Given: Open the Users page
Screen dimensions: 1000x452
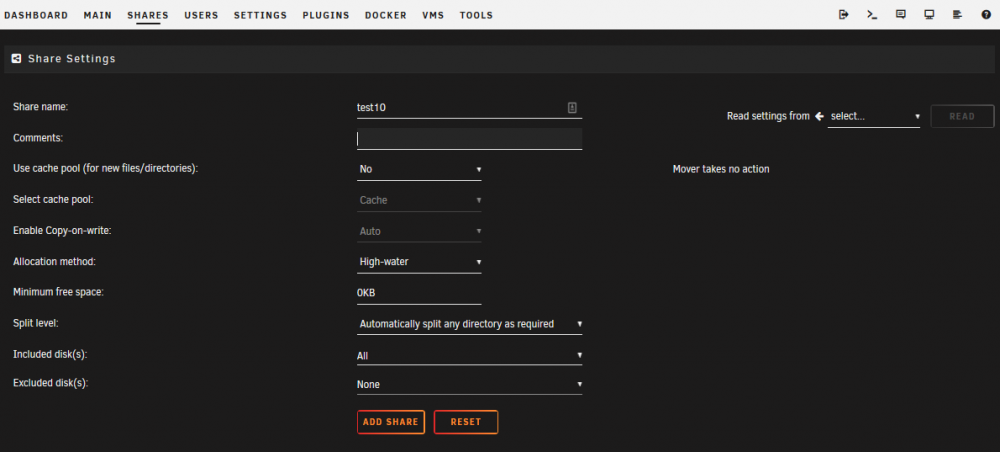Looking at the screenshot, I should click(x=201, y=15).
